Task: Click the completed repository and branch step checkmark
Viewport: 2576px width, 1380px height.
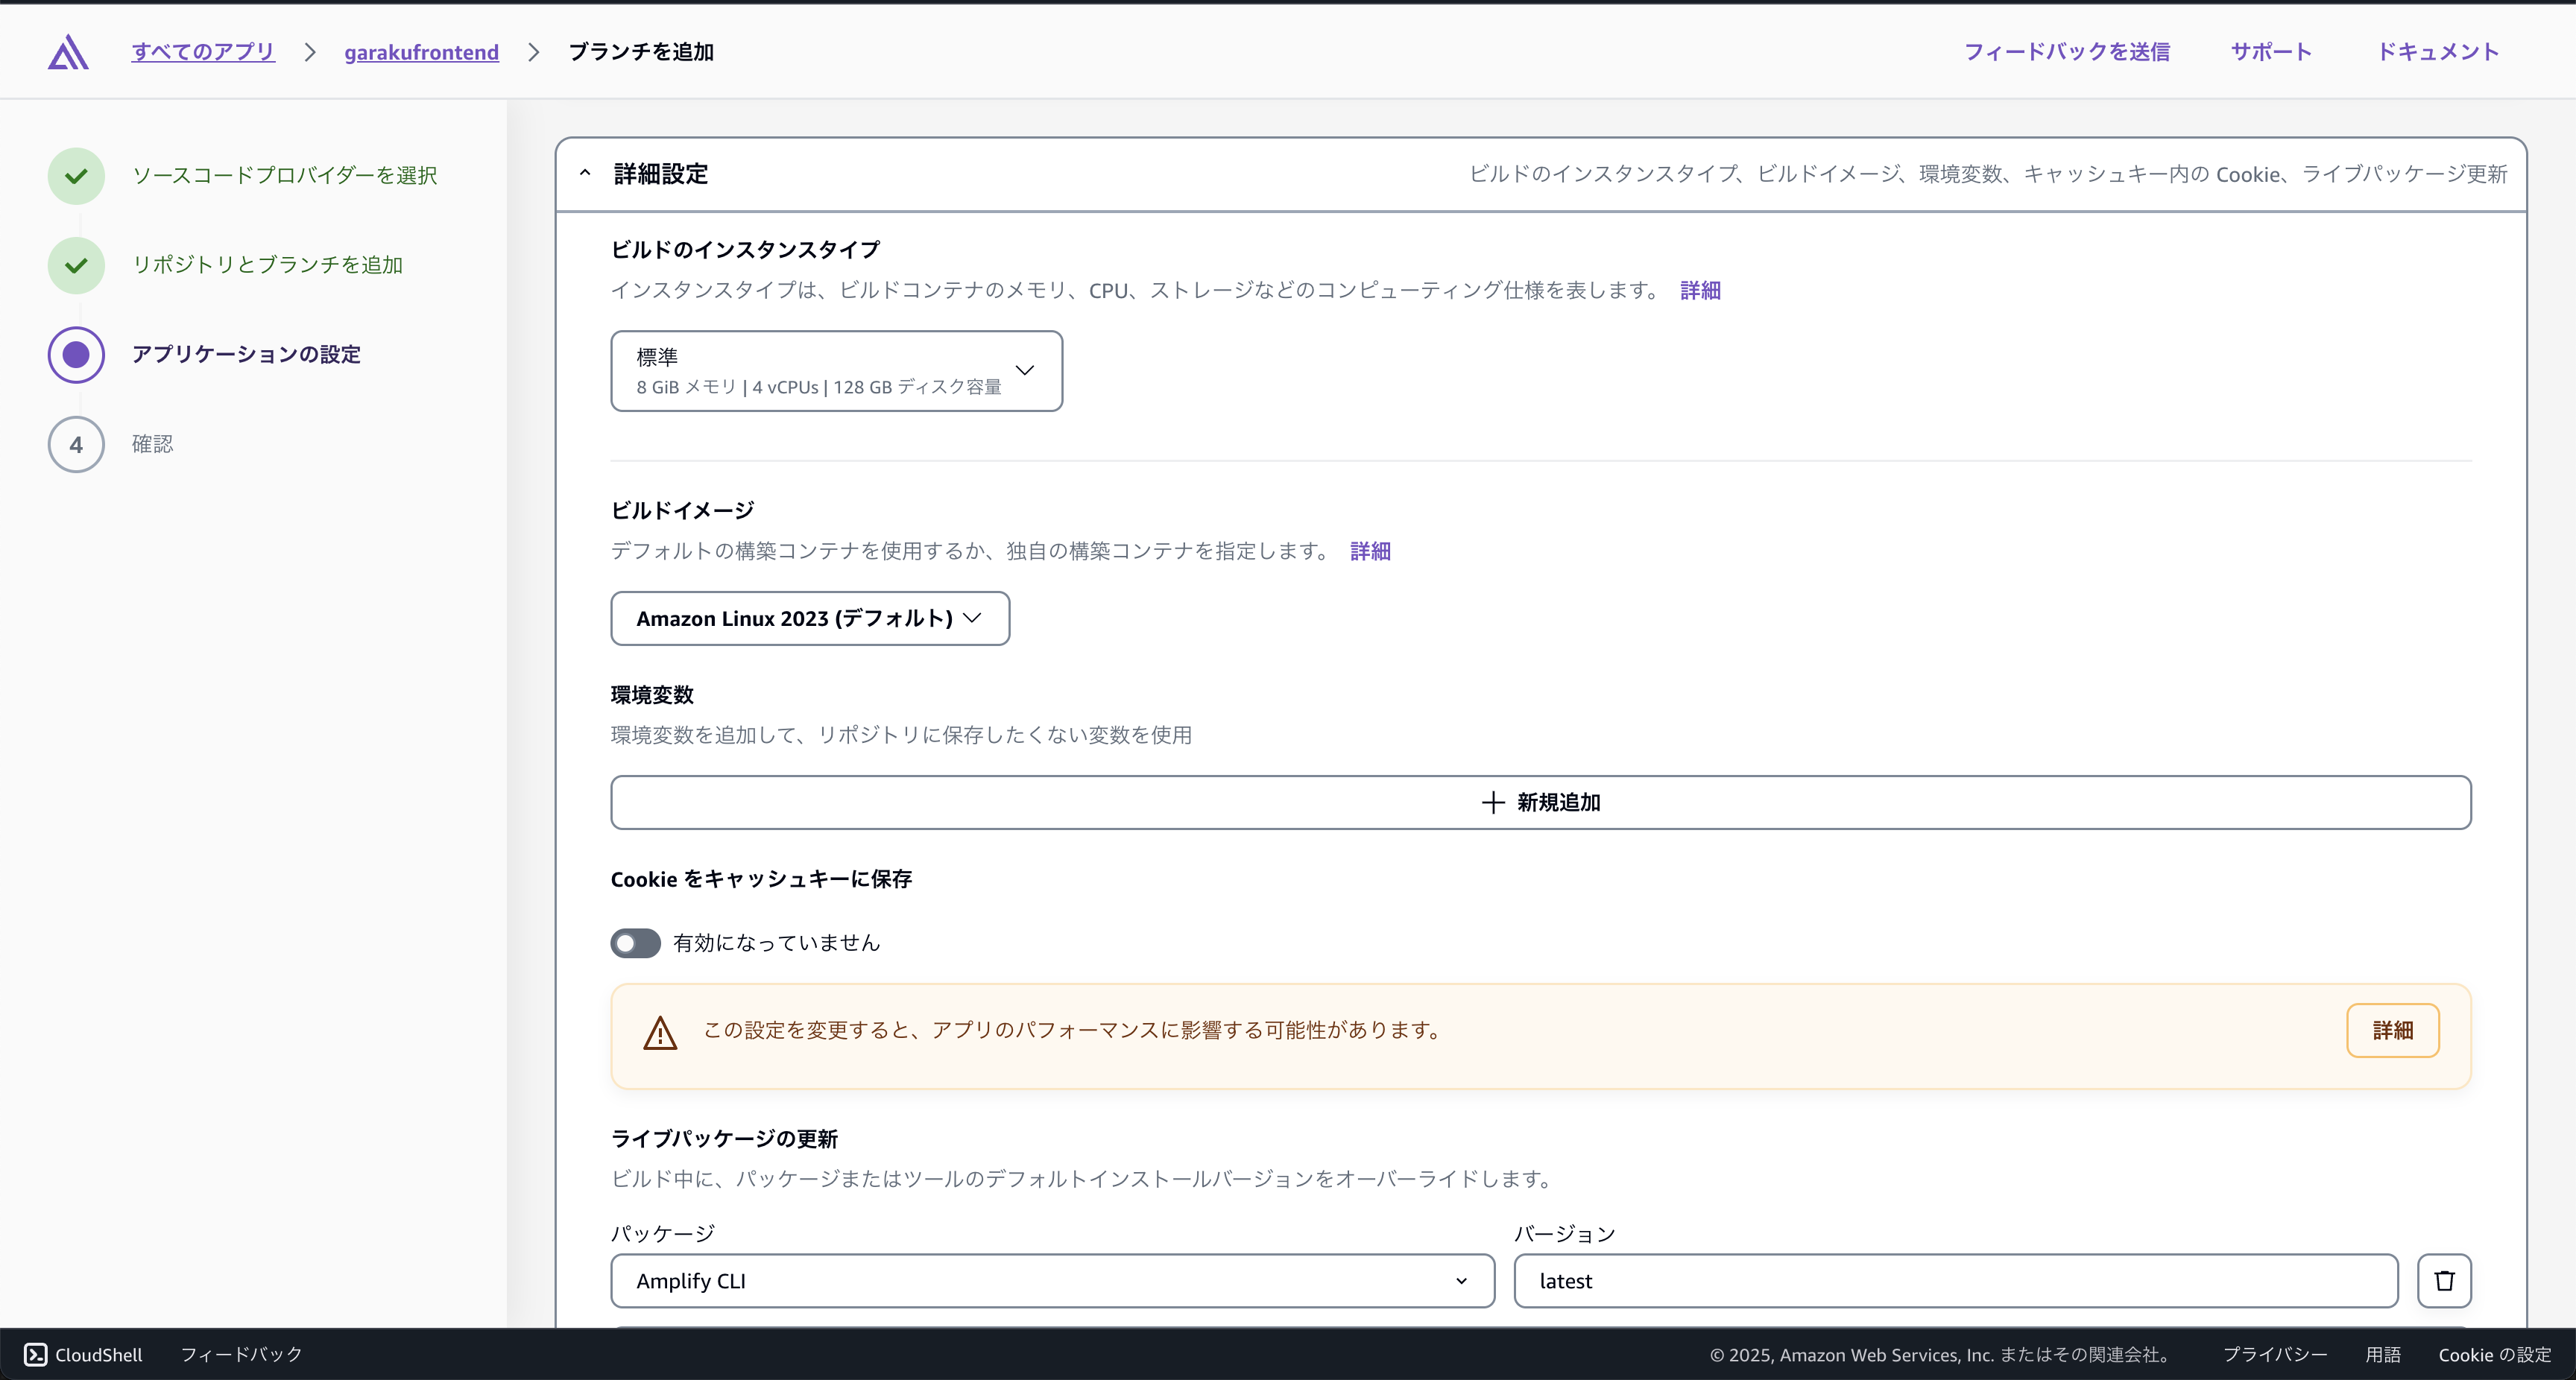Action: coord(76,265)
